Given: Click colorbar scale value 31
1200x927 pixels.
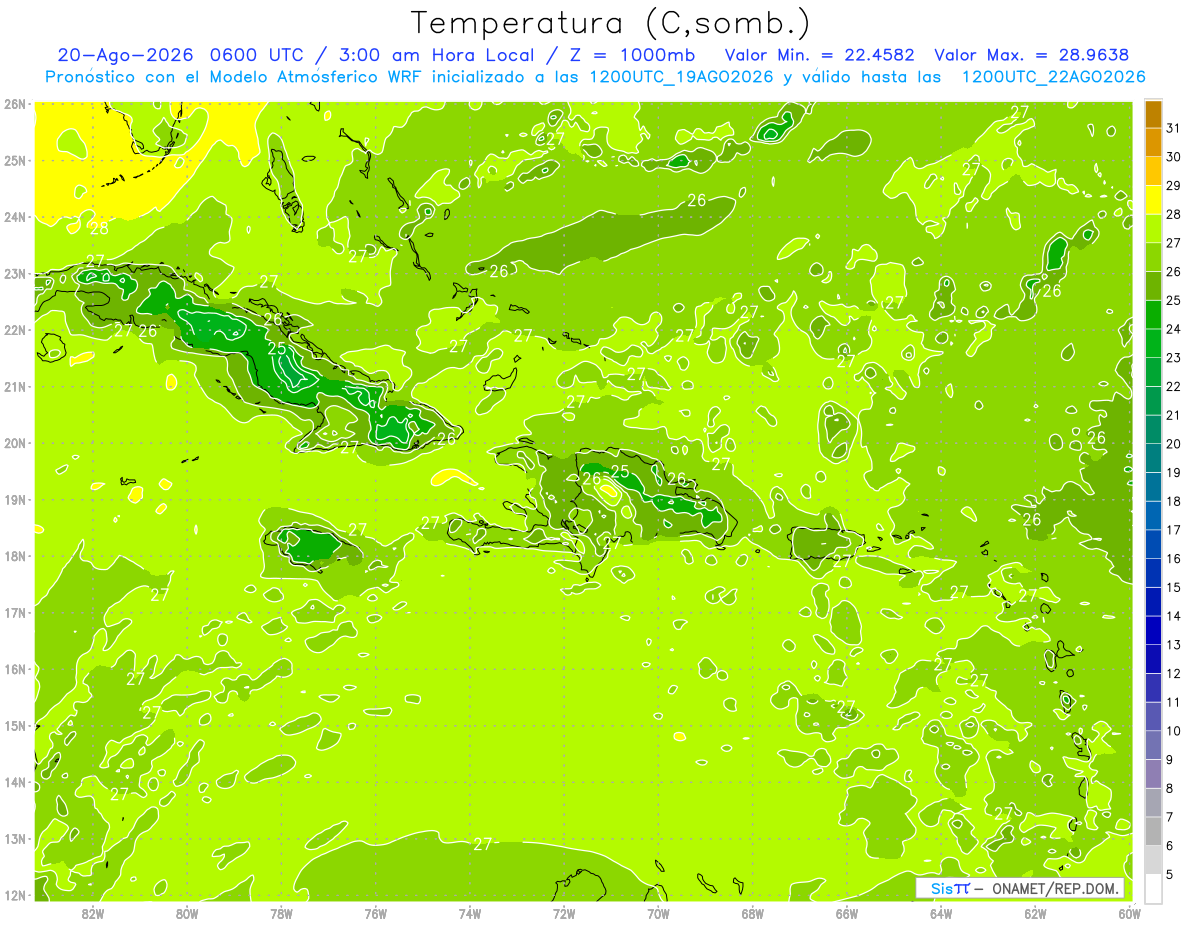Looking at the screenshot, I should coord(1173,128).
